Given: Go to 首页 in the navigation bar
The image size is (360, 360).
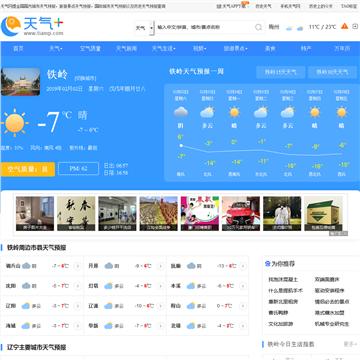Looking at the screenshot, I should [18, 49].
